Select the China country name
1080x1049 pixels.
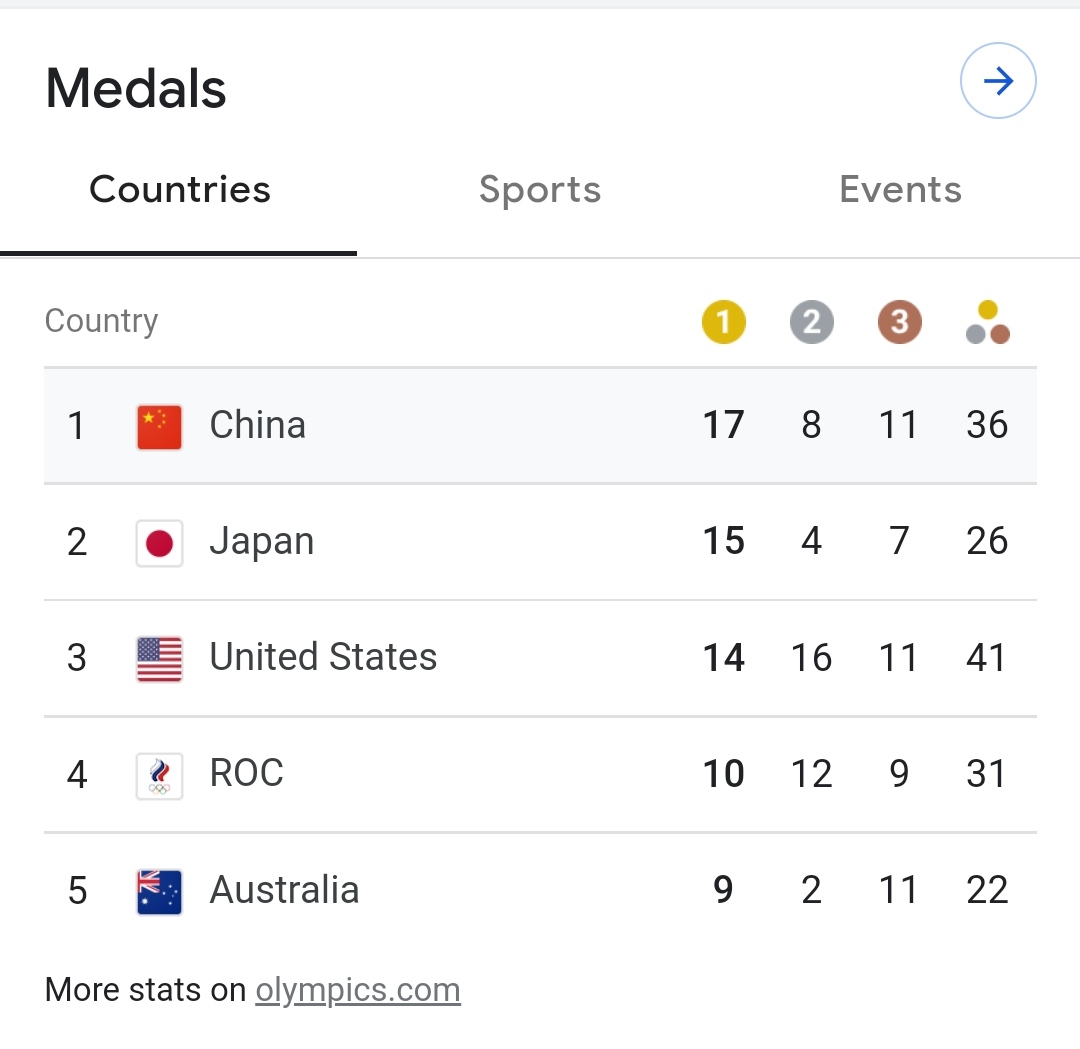pyautogui.click(x=257, y=425)
